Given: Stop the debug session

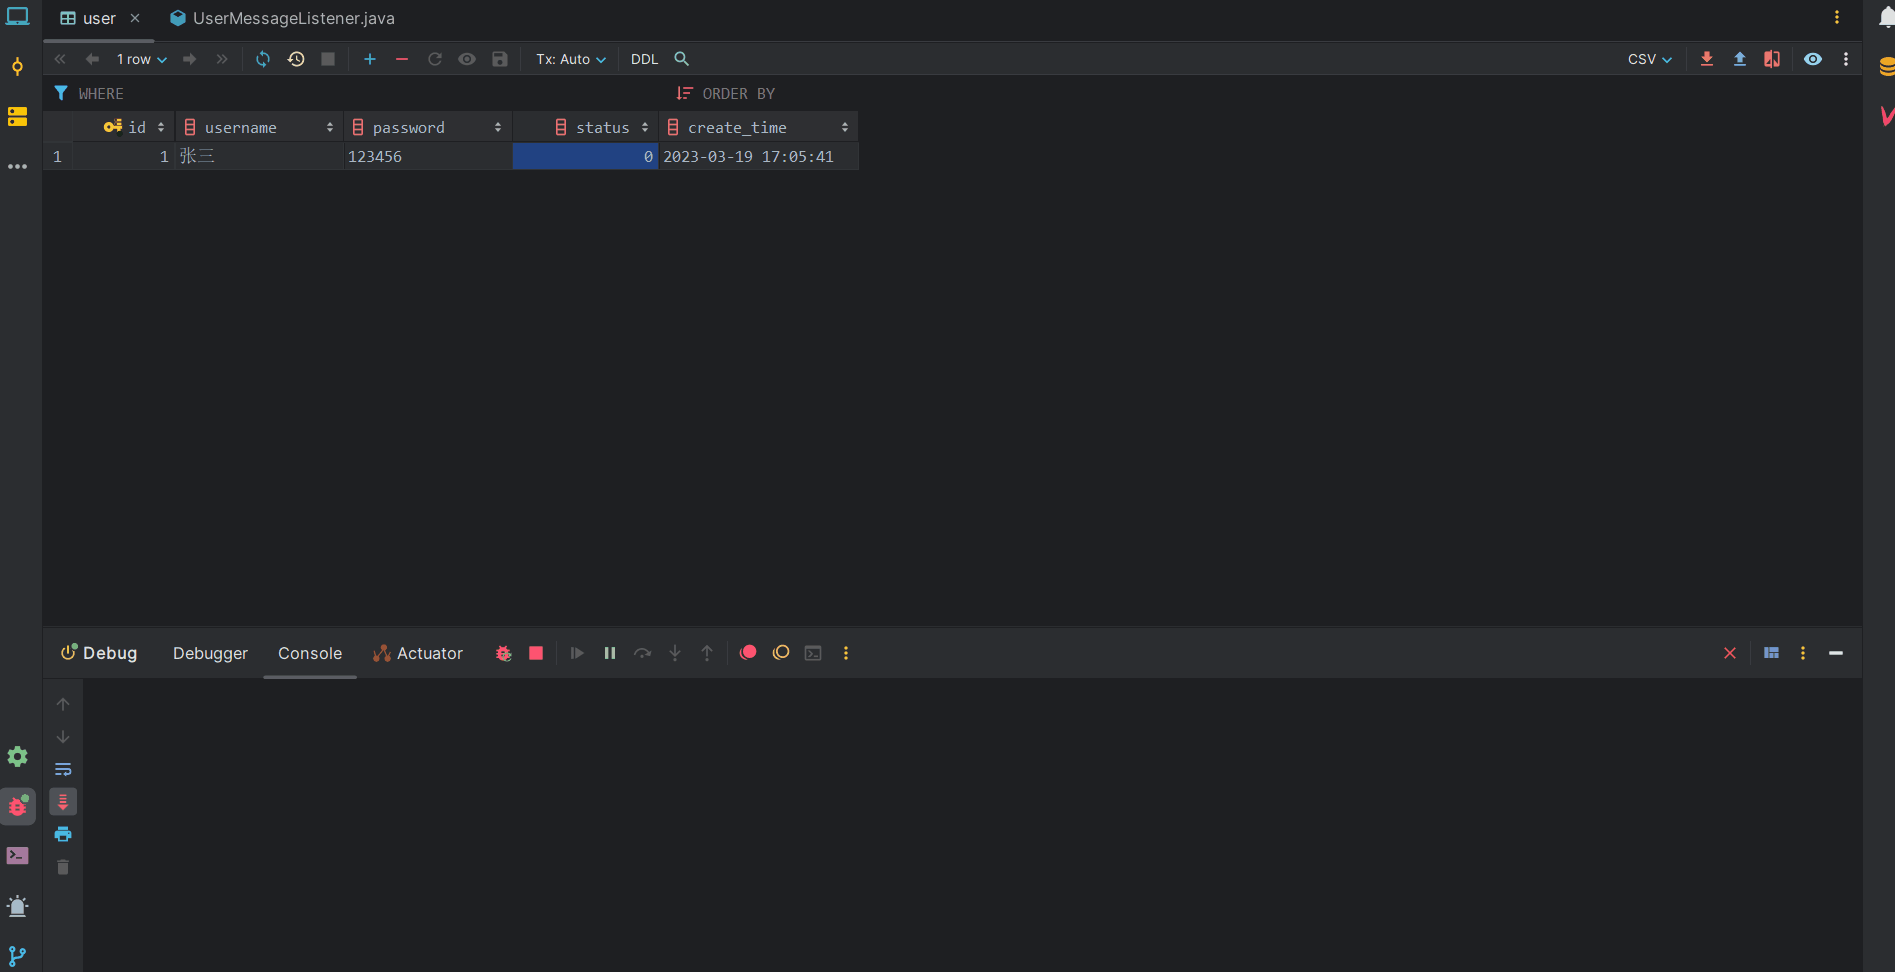Looking at the screenshot, I should pyautogui.click(x=535, y=653).
